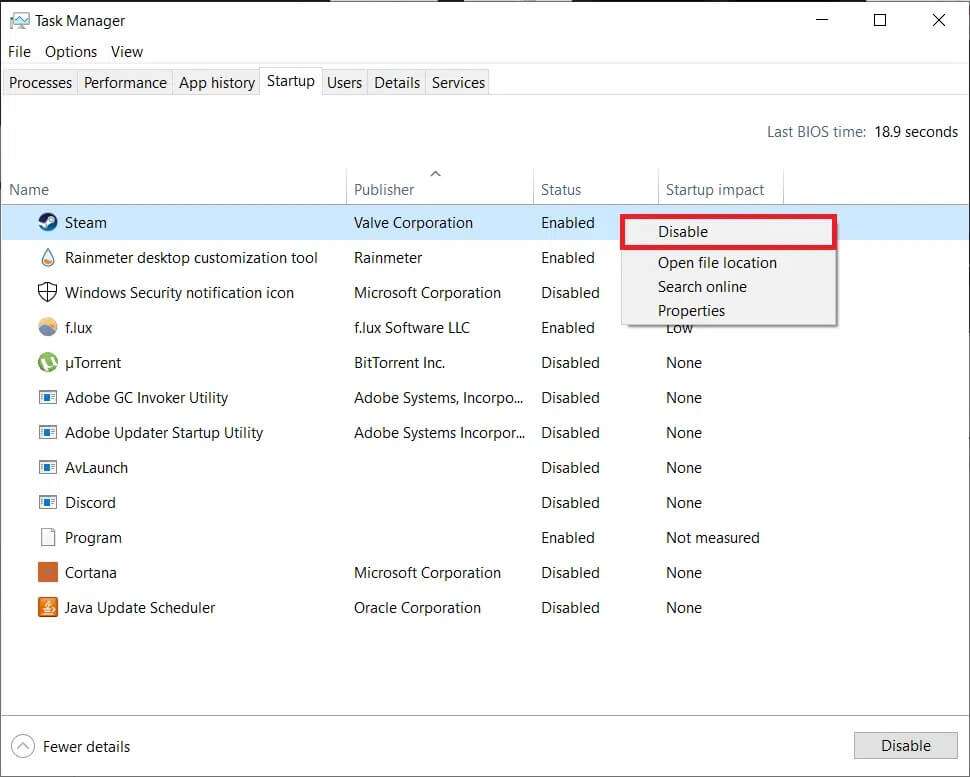970x777 pixels.
Task: Click the Fewer details link text
Action: pos(87,747)
